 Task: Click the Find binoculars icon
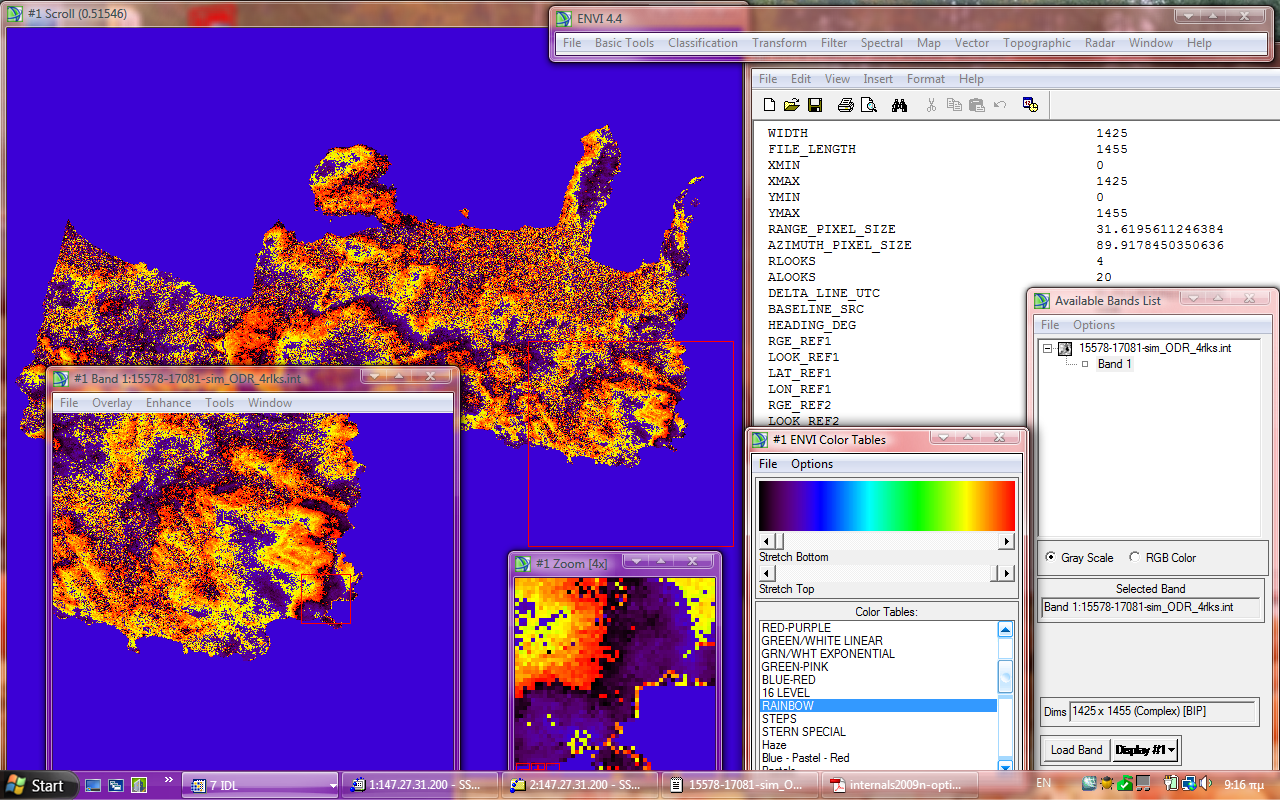[899, 105]
